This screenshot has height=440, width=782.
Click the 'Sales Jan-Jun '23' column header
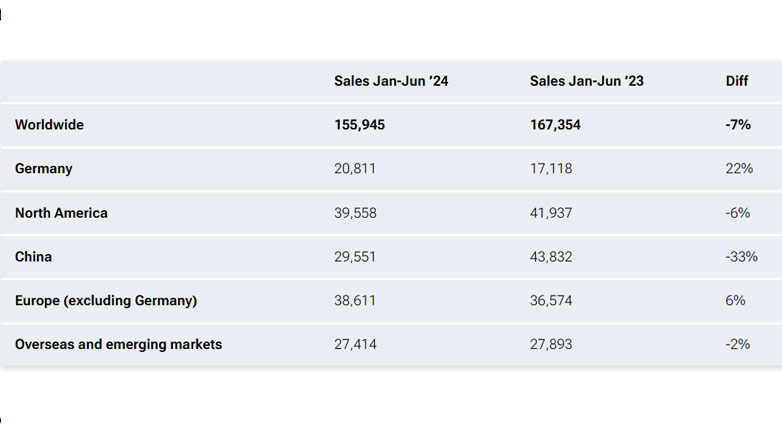(586, 81)
